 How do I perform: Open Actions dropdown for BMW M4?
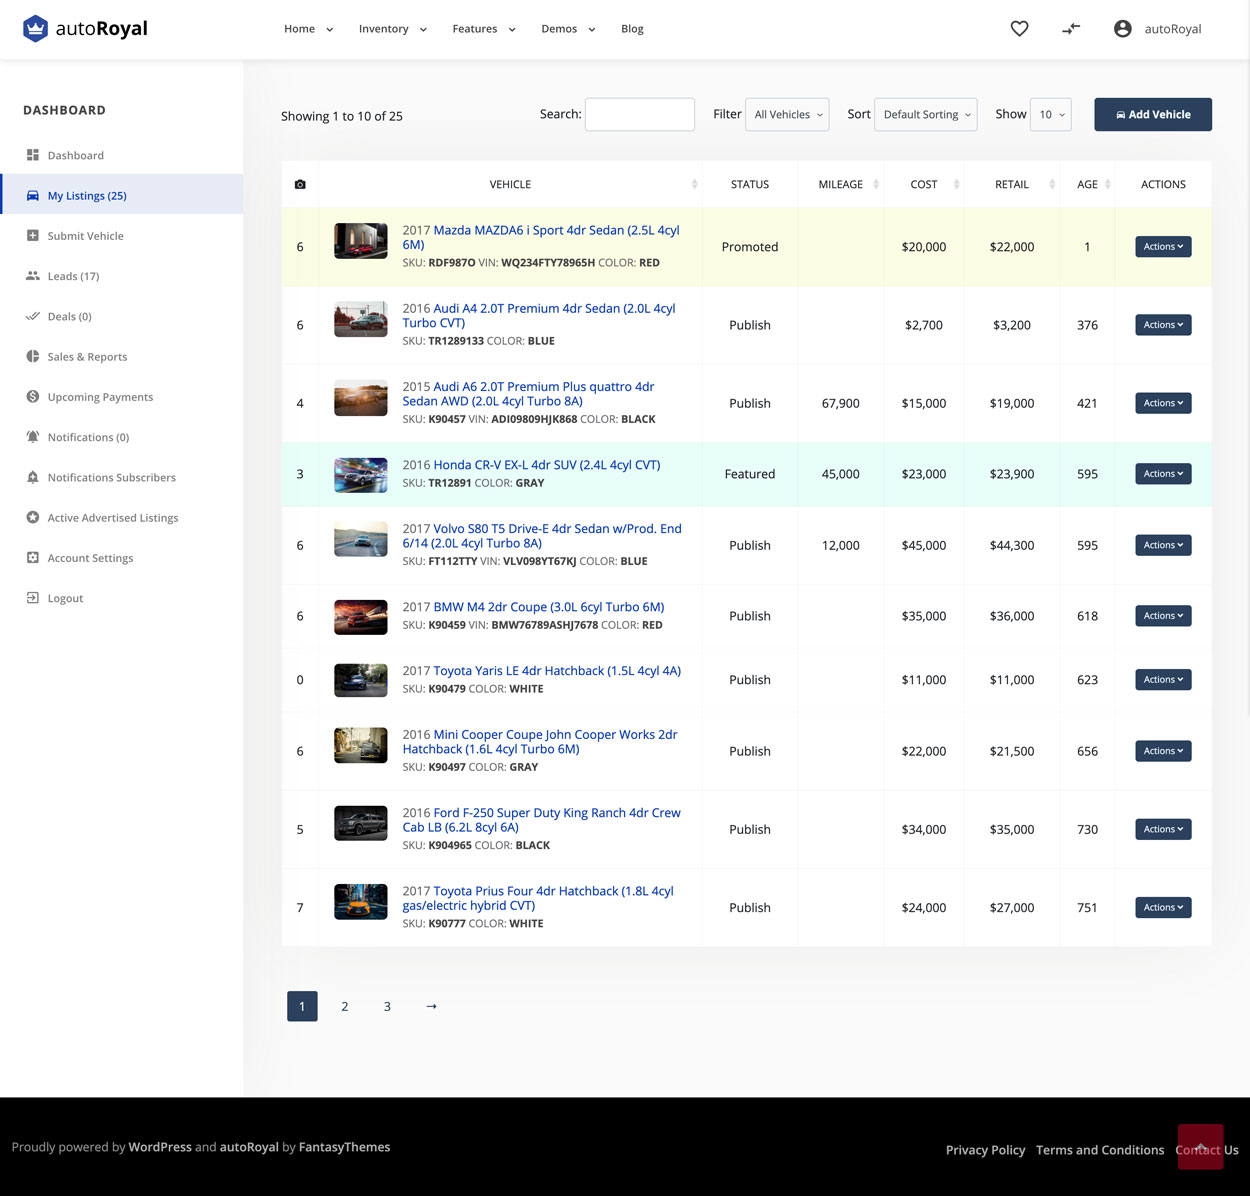[1163, 615]
